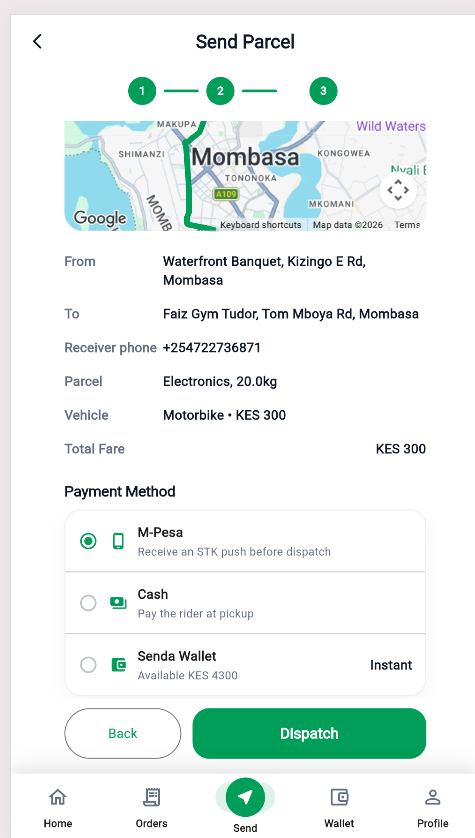475x838 pixels.
Task: Click the Senda Wallet icon in payment list
Action: [x=118, y=665]
